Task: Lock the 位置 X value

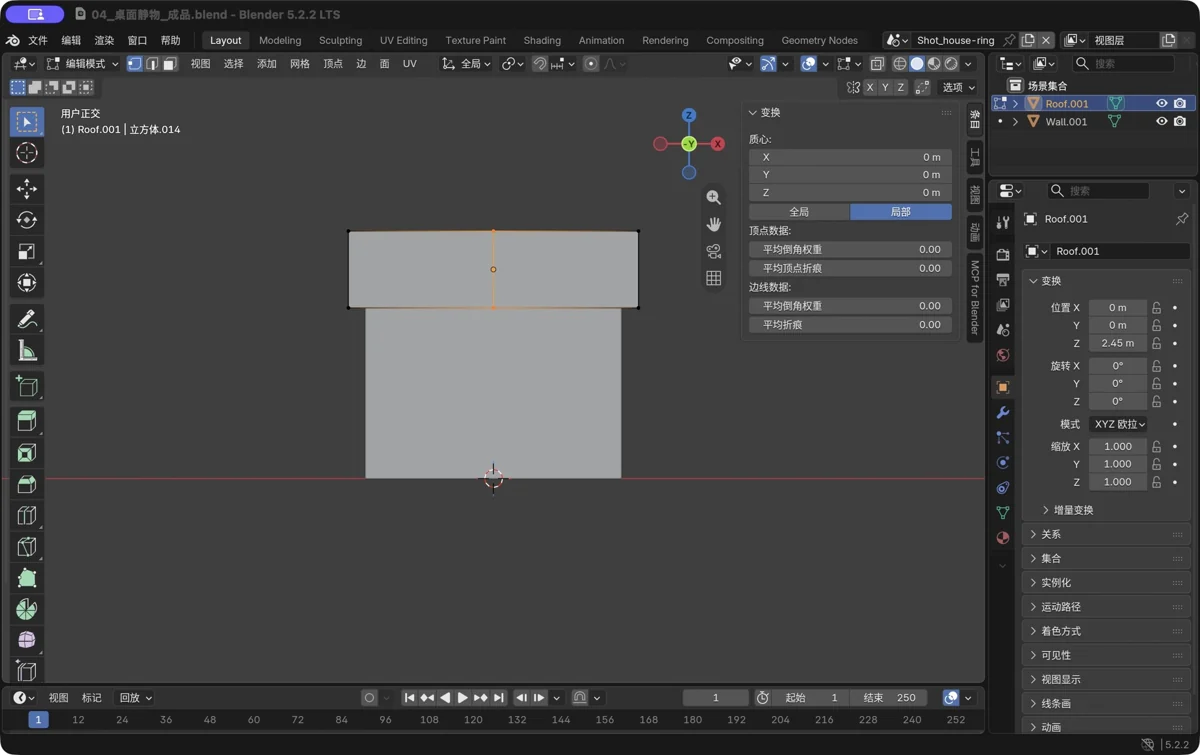Action: point(1157,308)
